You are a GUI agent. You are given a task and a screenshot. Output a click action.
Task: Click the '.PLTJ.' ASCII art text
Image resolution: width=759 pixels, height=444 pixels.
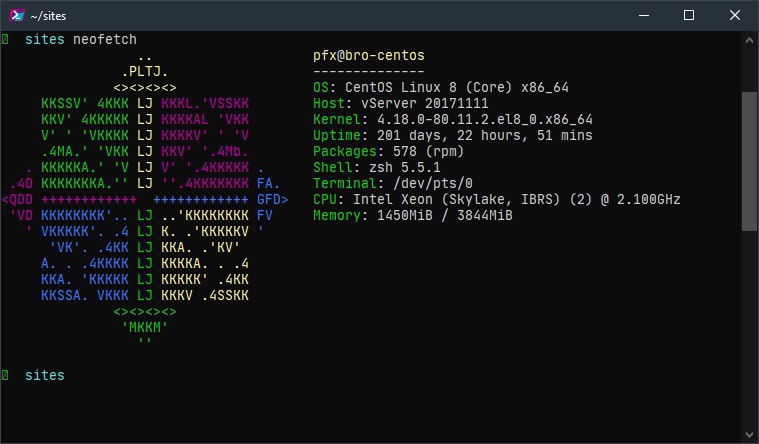point(145,72)
